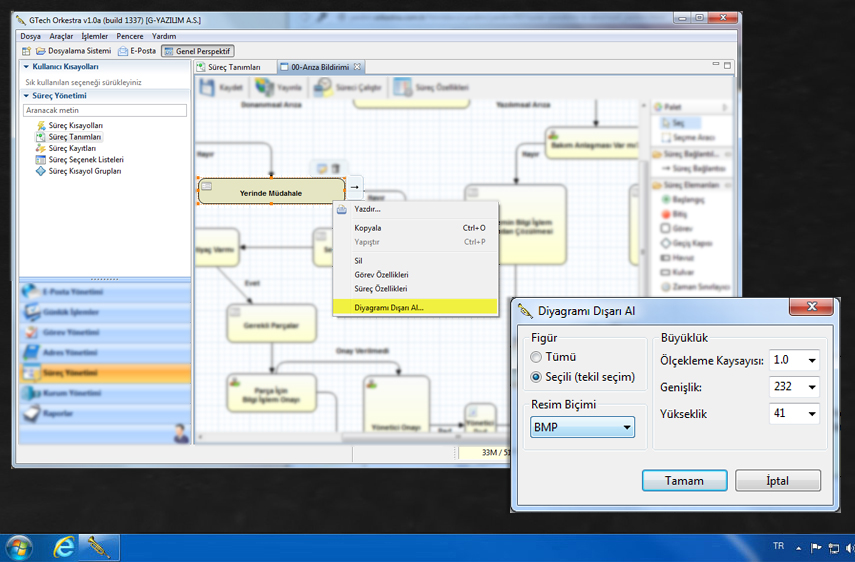The image size is (855, 562).
Task: Click the Süreç Kısayolları tree icon
Action: coord(41,126)
